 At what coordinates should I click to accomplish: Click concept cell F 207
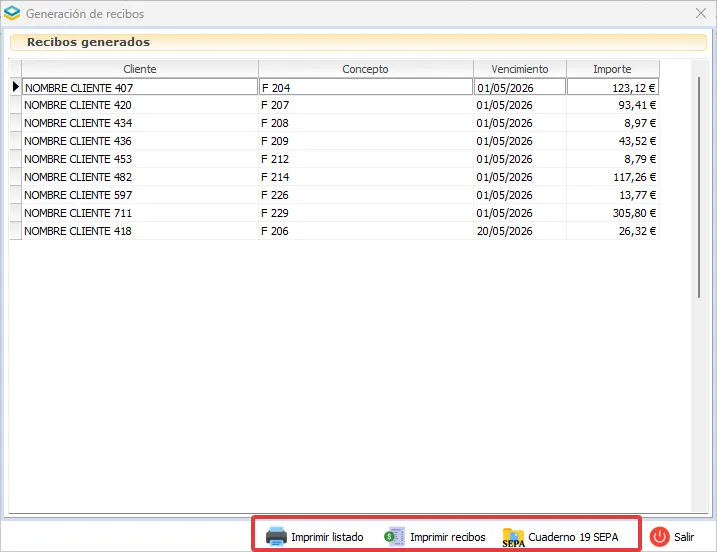366,105
